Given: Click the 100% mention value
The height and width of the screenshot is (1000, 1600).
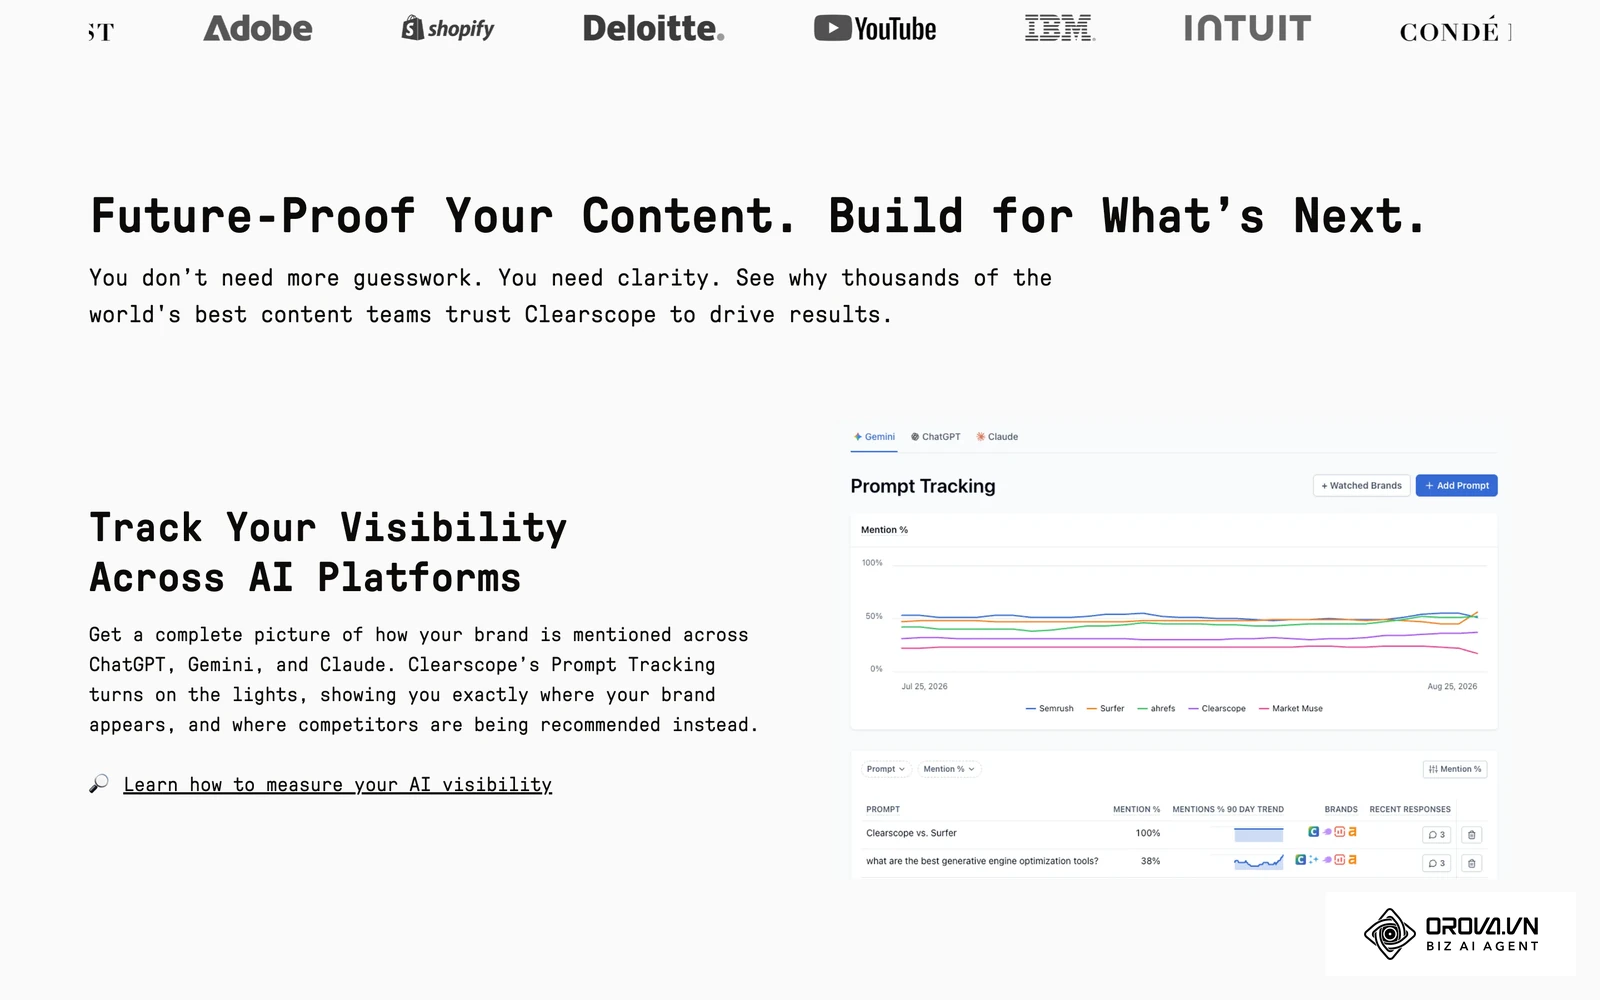Looking at the screenshot, I should click(x=1148, y=833).
